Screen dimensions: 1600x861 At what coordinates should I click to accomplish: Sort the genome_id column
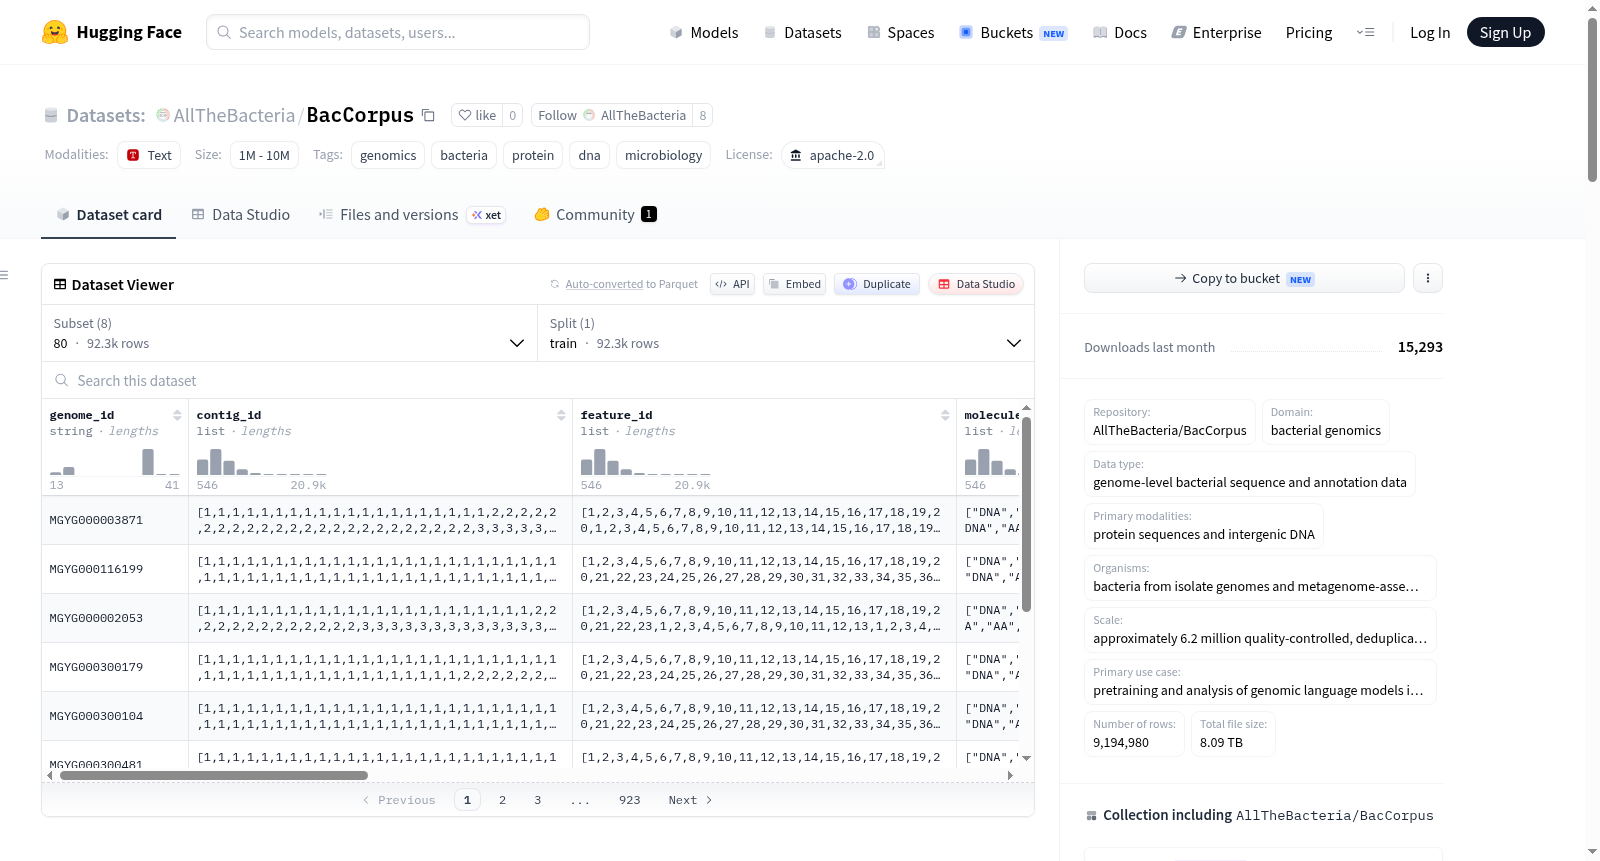pos(177,415)
